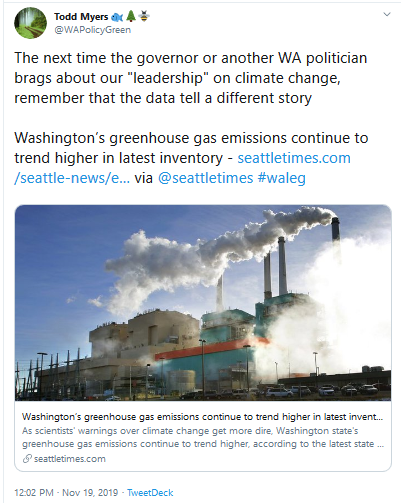The width and height of the screenshot is (401, 503).
Task: Follow seattletimes.com article link in tweet
Action: [294, 158]
